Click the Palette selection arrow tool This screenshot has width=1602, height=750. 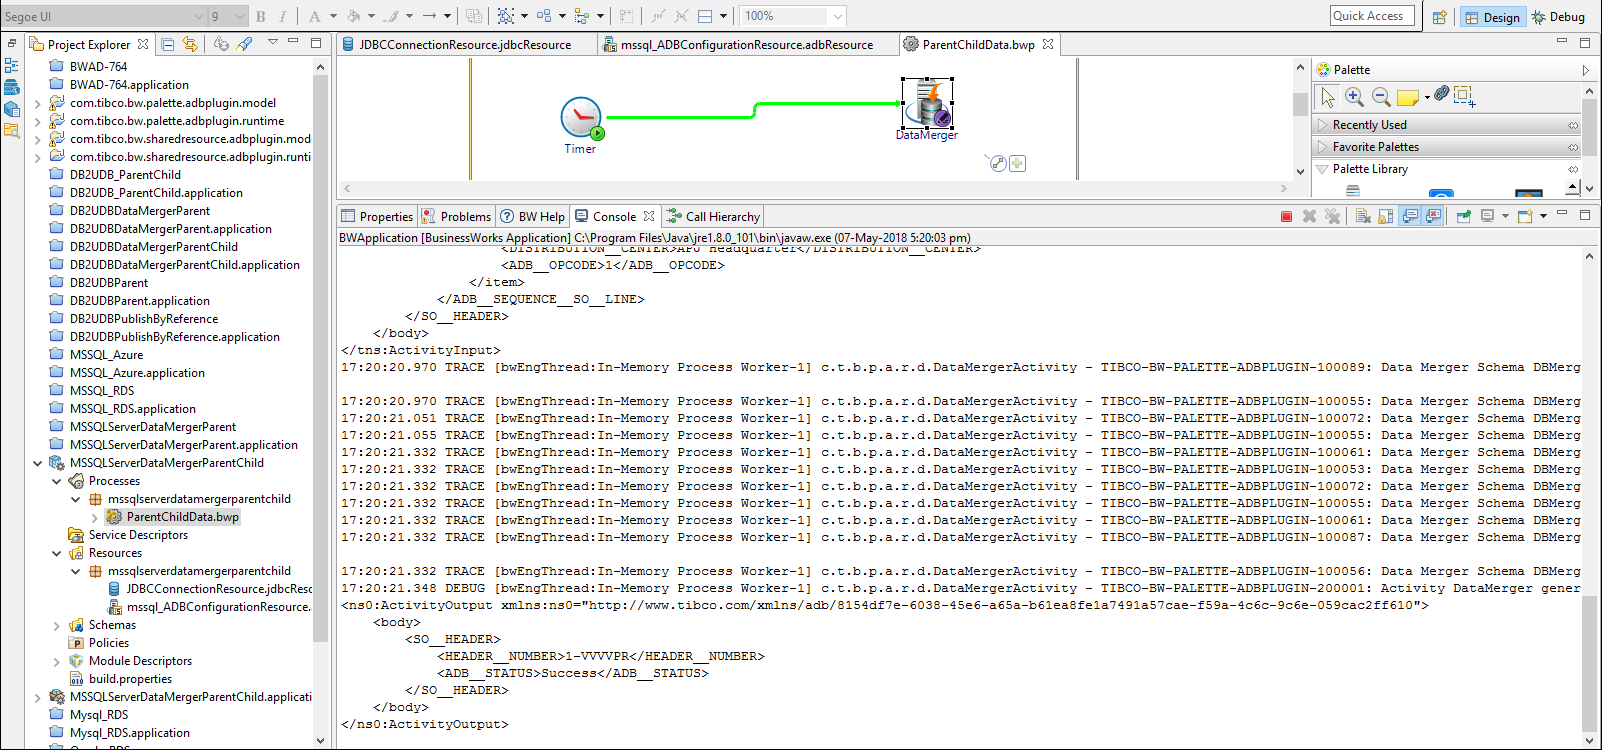(1328, 97)
